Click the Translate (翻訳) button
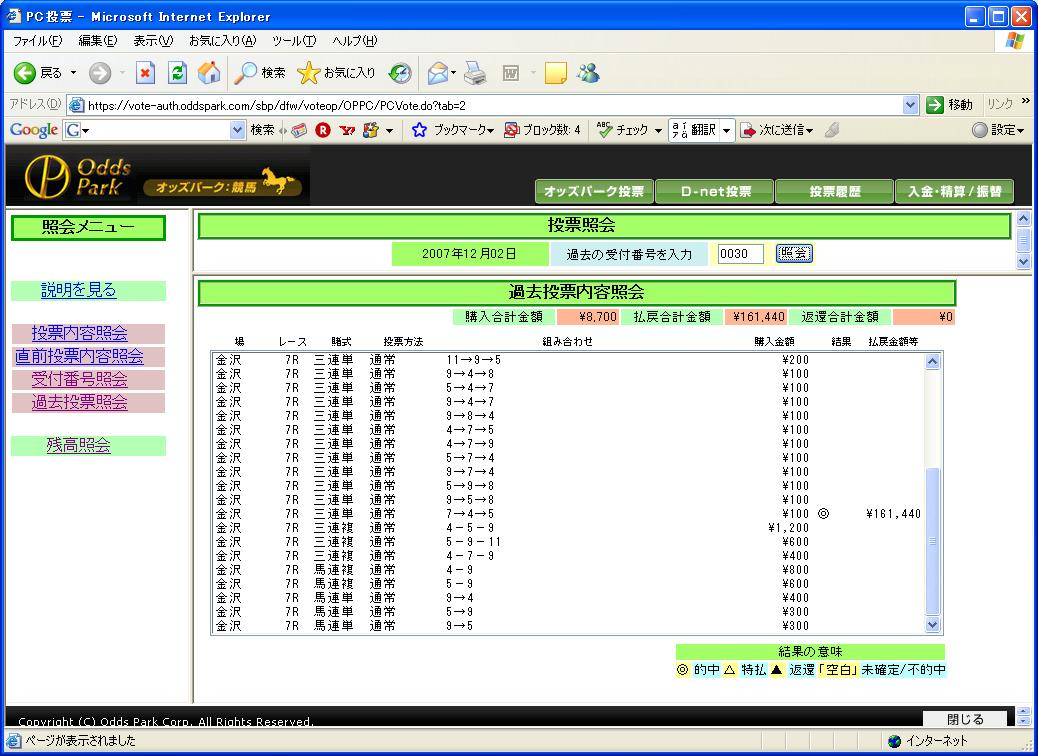This screenshot has width=1038, height=756. [694, 130]
